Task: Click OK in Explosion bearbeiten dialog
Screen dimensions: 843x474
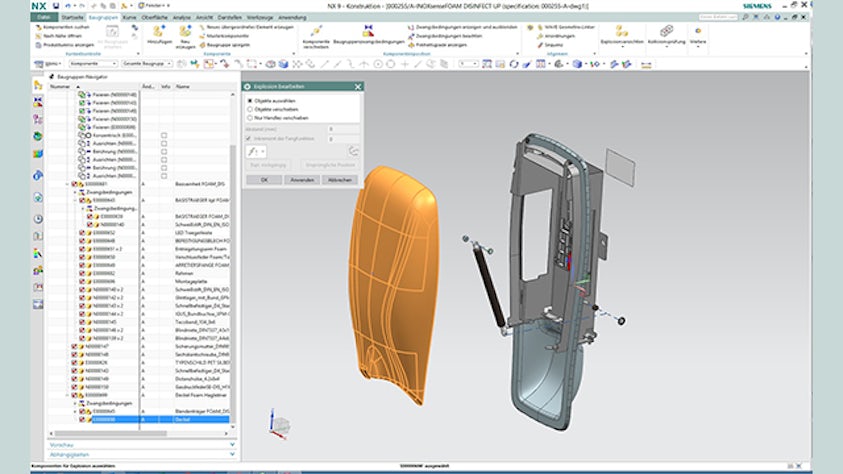Action: tap(264, 180)
